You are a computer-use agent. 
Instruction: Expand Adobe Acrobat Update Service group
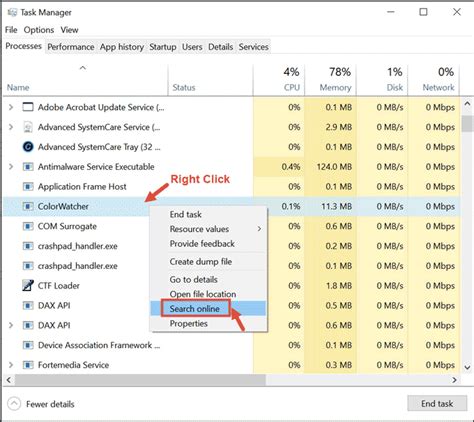coord(11,107)
